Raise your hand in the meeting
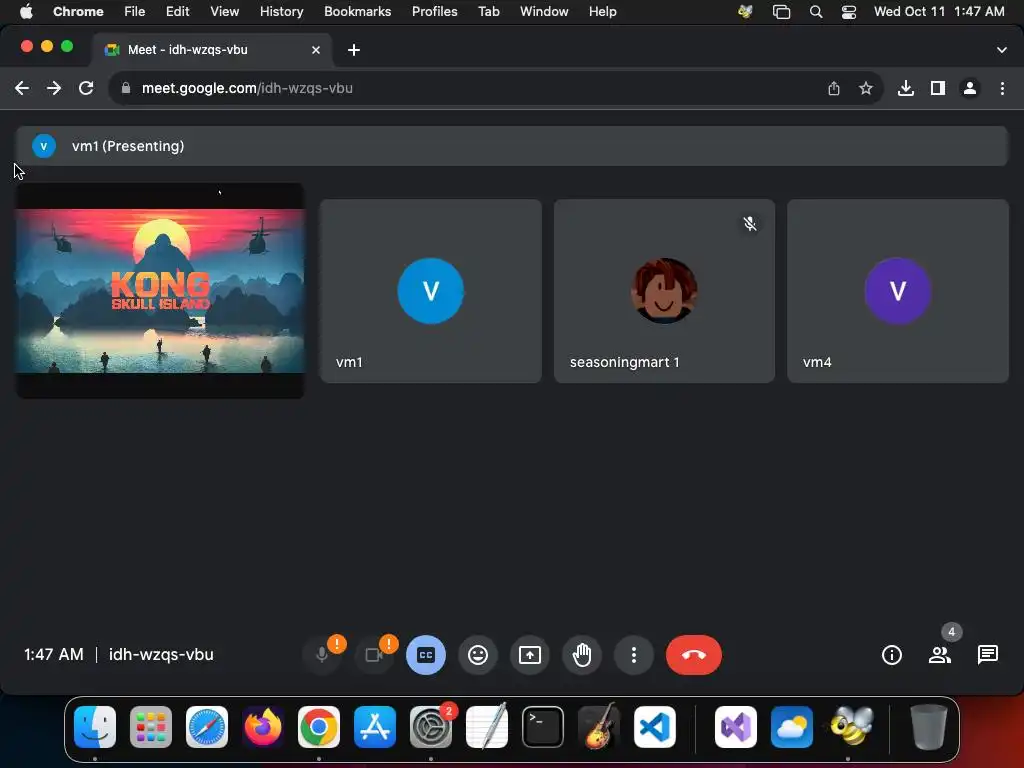 582,654
